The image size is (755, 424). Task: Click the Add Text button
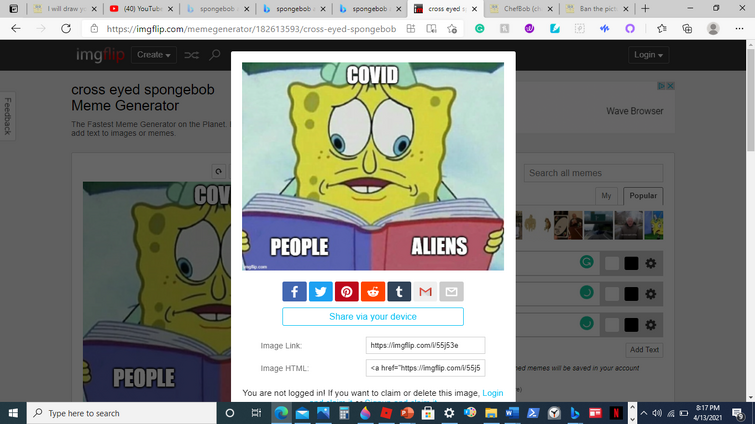(x=644, y=350)
